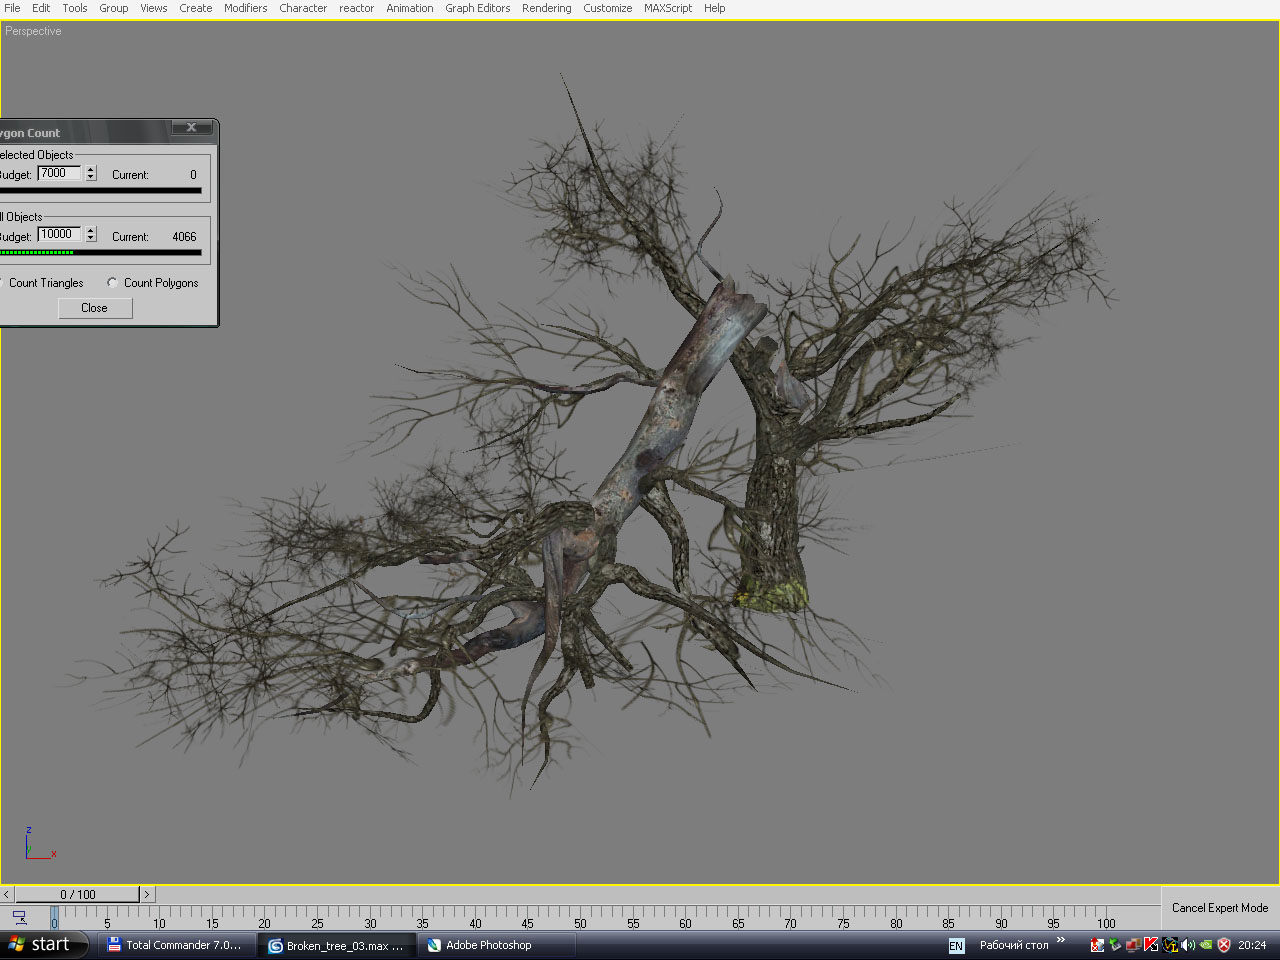Increase the Selected Objects budget with spinner
Image resolution: width=1280 pixels, height=960 pixels.
click(x=91, y=169)
